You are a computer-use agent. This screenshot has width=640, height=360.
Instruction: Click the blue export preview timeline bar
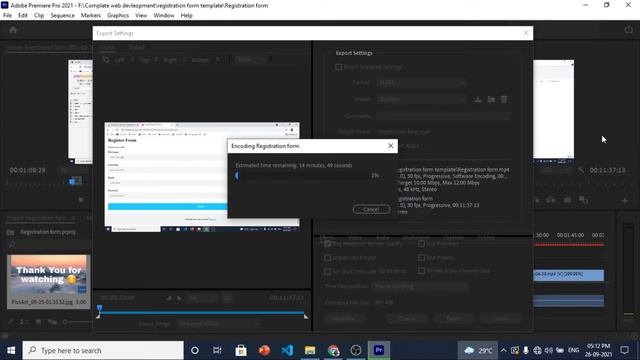click(x=202, y=313)
